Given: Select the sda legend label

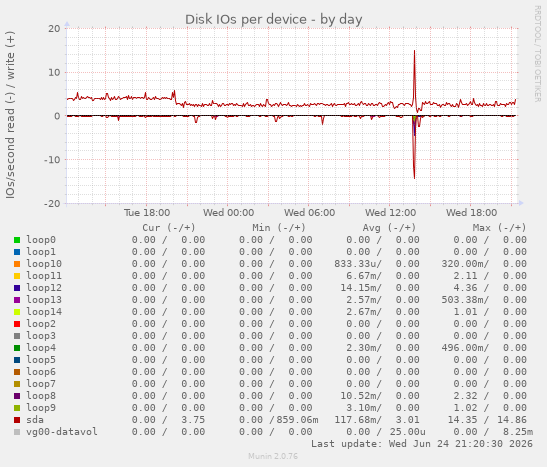Looking at the screenshot, I should point(35,420).
